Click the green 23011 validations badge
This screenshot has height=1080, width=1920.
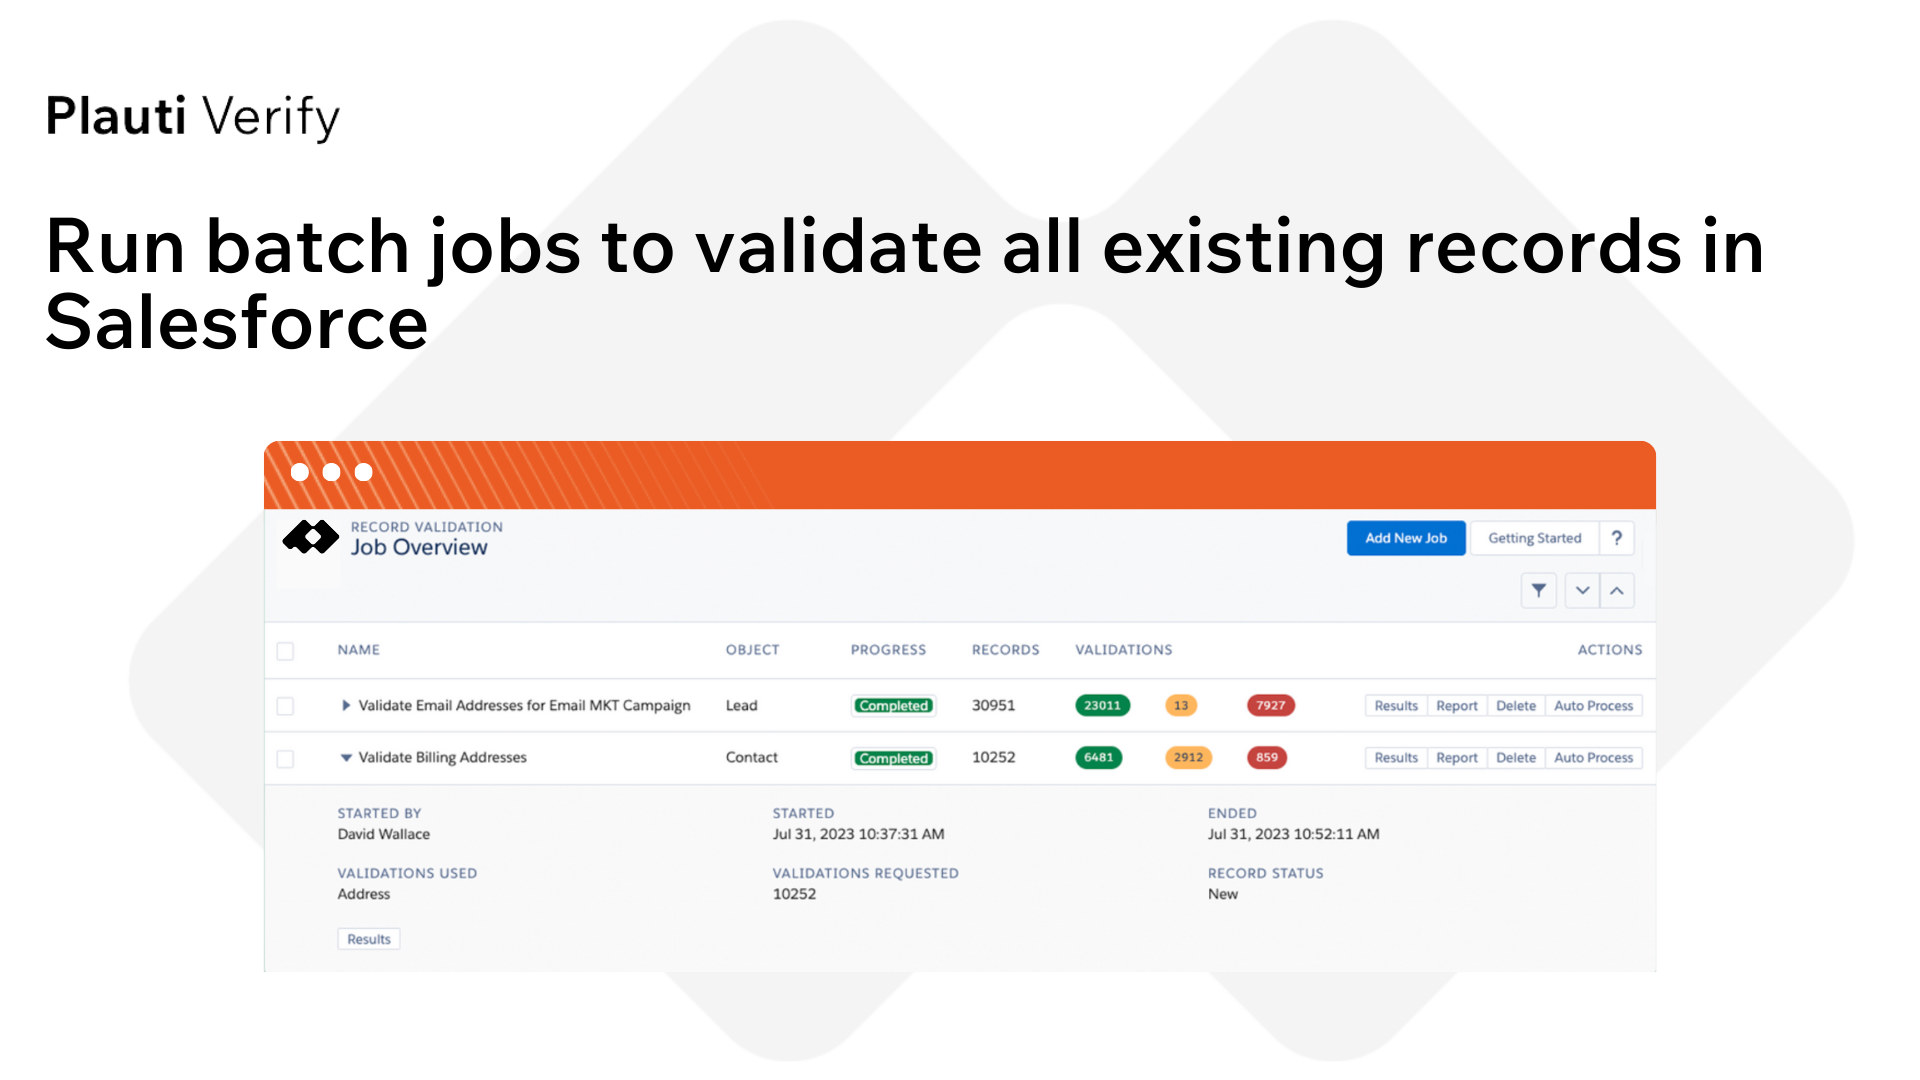(x=1102, y=705)
